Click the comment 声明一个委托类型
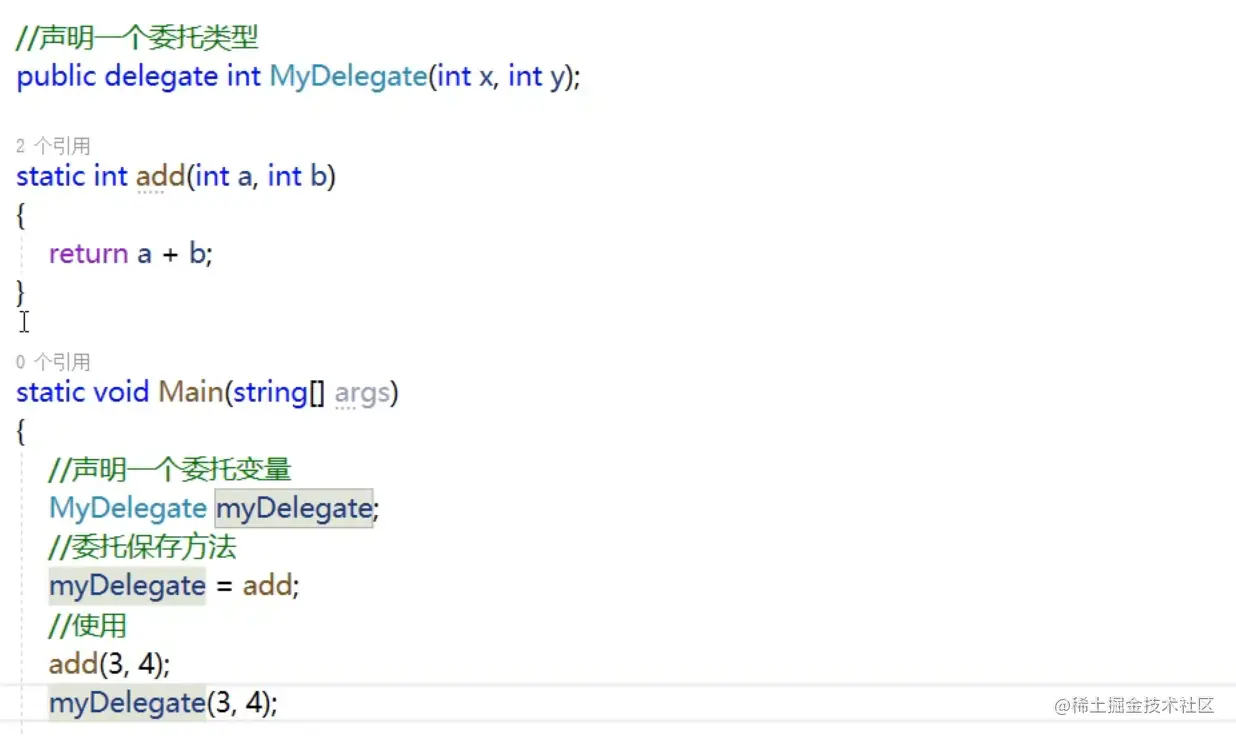This screenshot has width=1236, height=737. [135, 36]
